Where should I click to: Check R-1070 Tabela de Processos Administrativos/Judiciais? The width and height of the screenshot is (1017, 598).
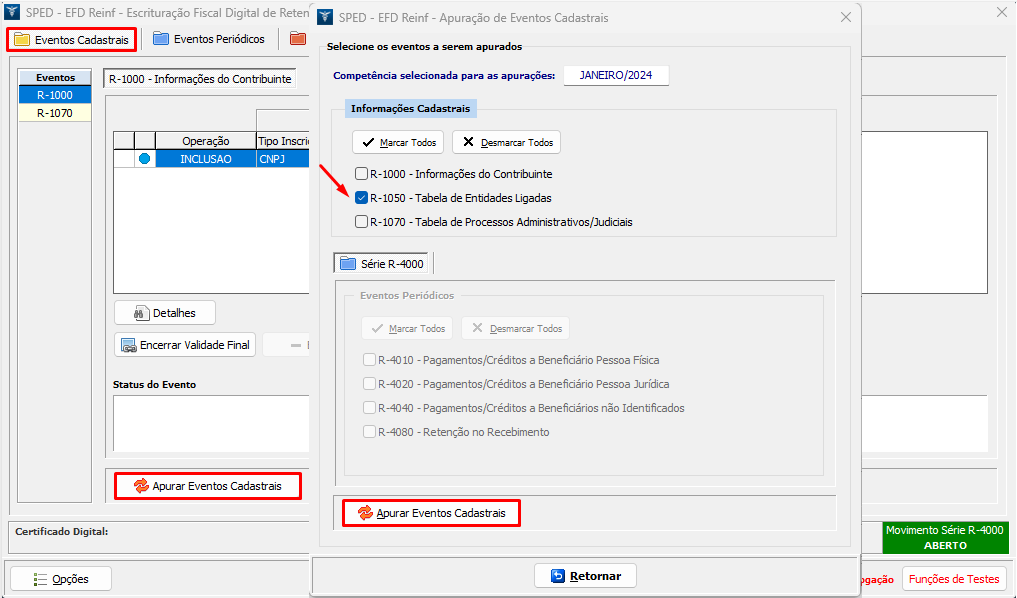tap(361, 222)
